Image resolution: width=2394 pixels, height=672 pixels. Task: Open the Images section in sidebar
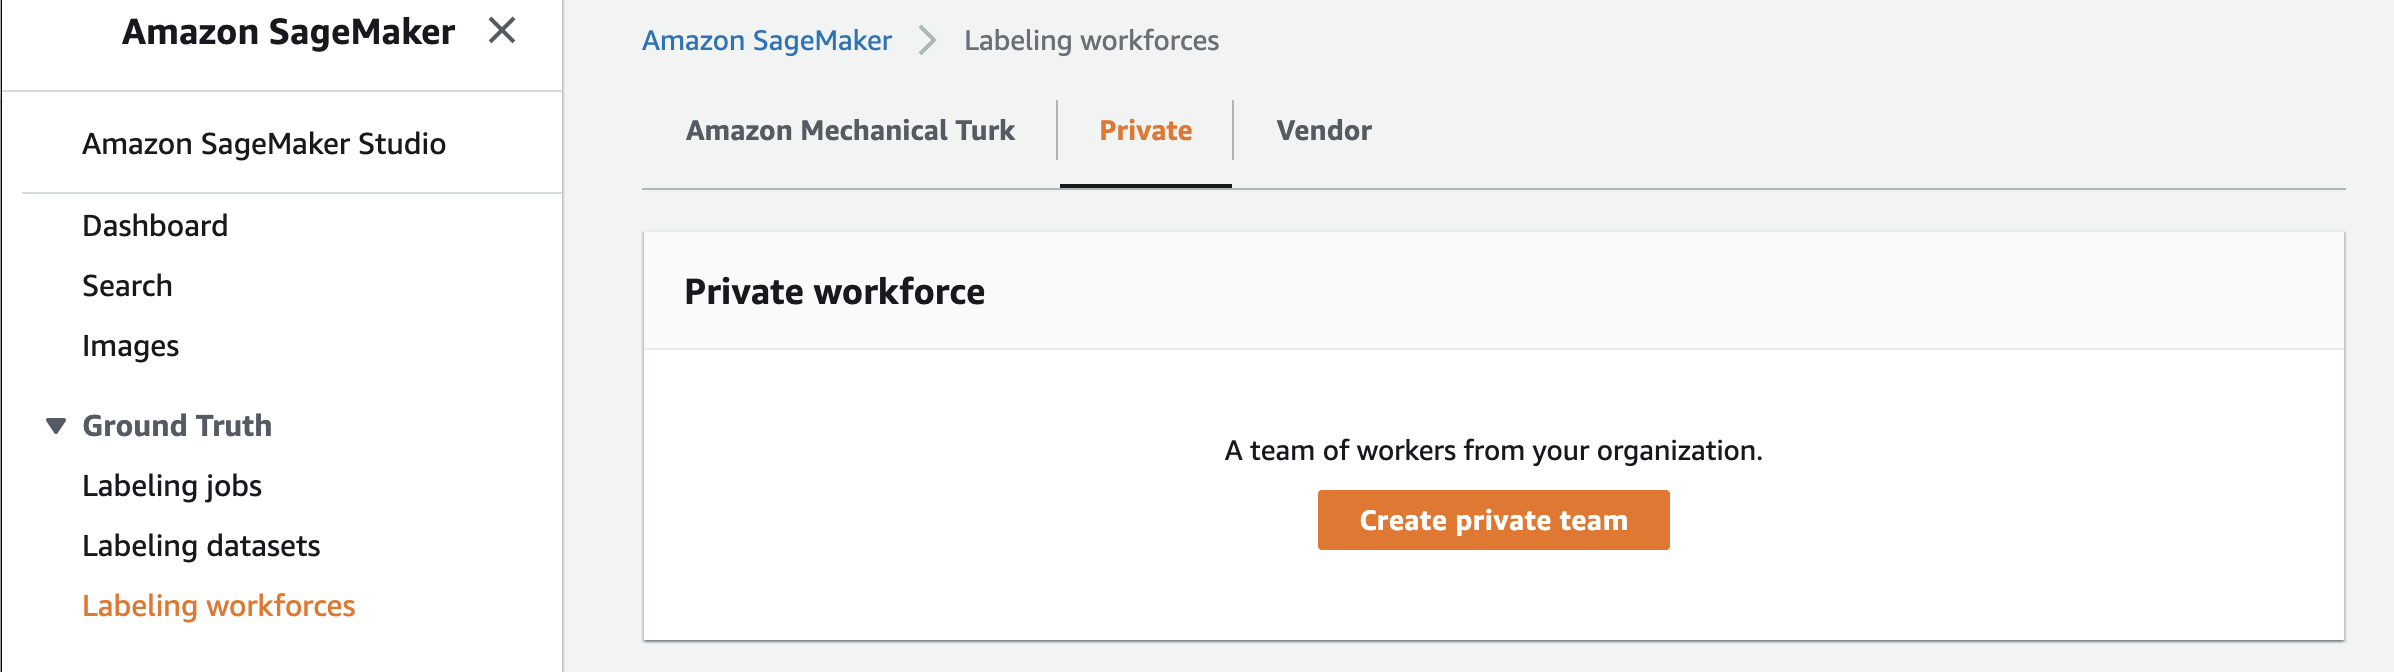click(x=130, y=346)
